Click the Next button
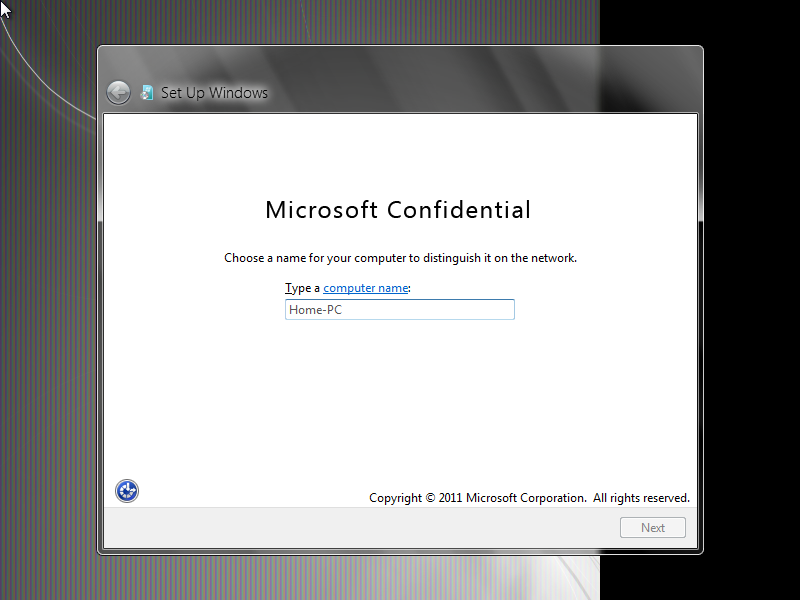The image size is (800, 600). click(653, 528)
